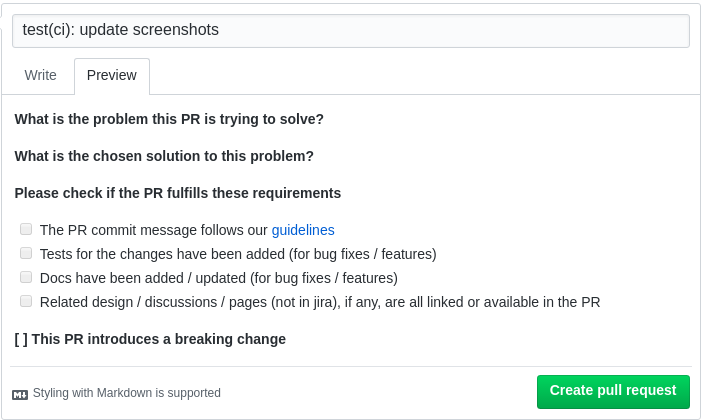Open the guidelines link
The image size is (701, 420).
point(303,230)
